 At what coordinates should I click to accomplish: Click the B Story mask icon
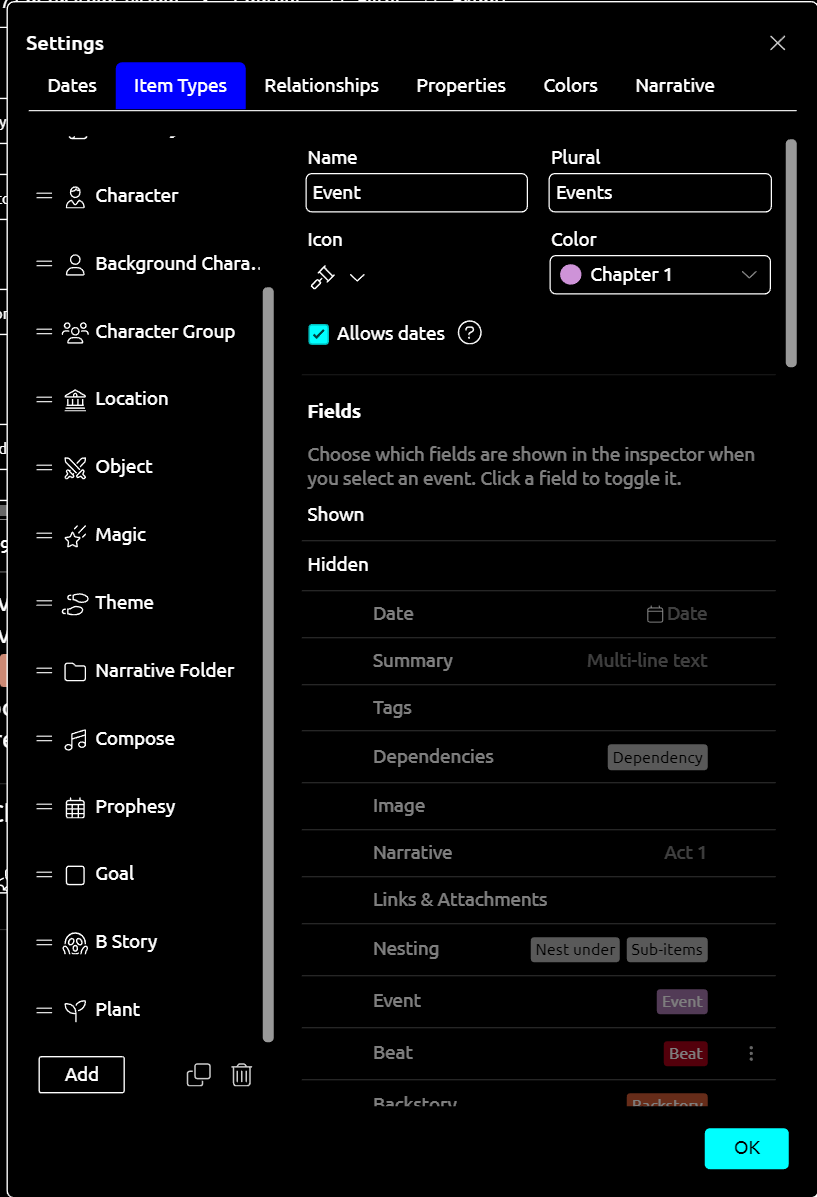[75, 942]
